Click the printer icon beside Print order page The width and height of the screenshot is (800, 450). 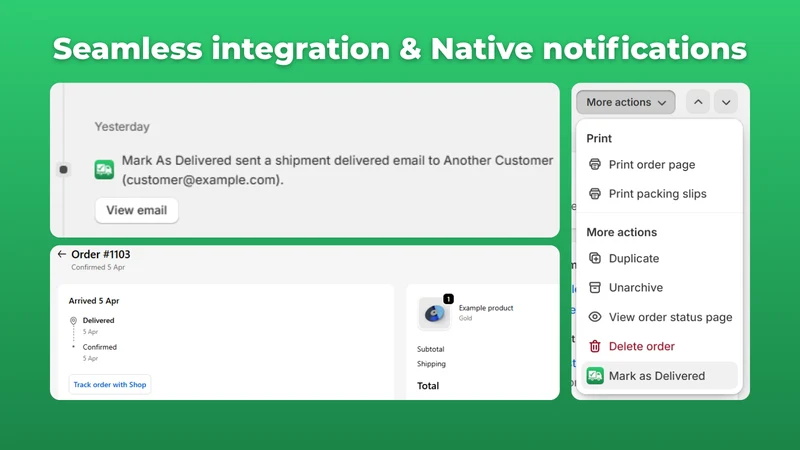[x=595, y=164]
